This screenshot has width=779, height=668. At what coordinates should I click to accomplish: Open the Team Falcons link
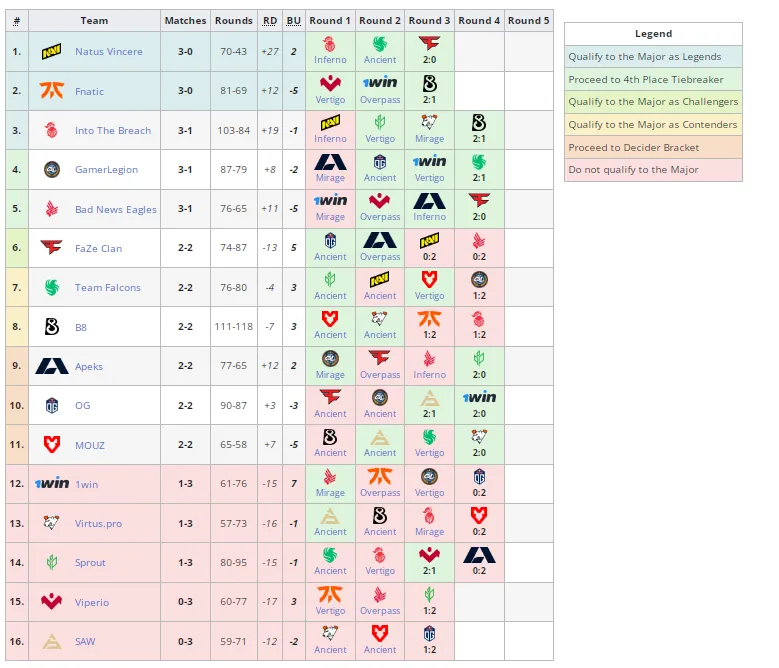coord(108,288)
